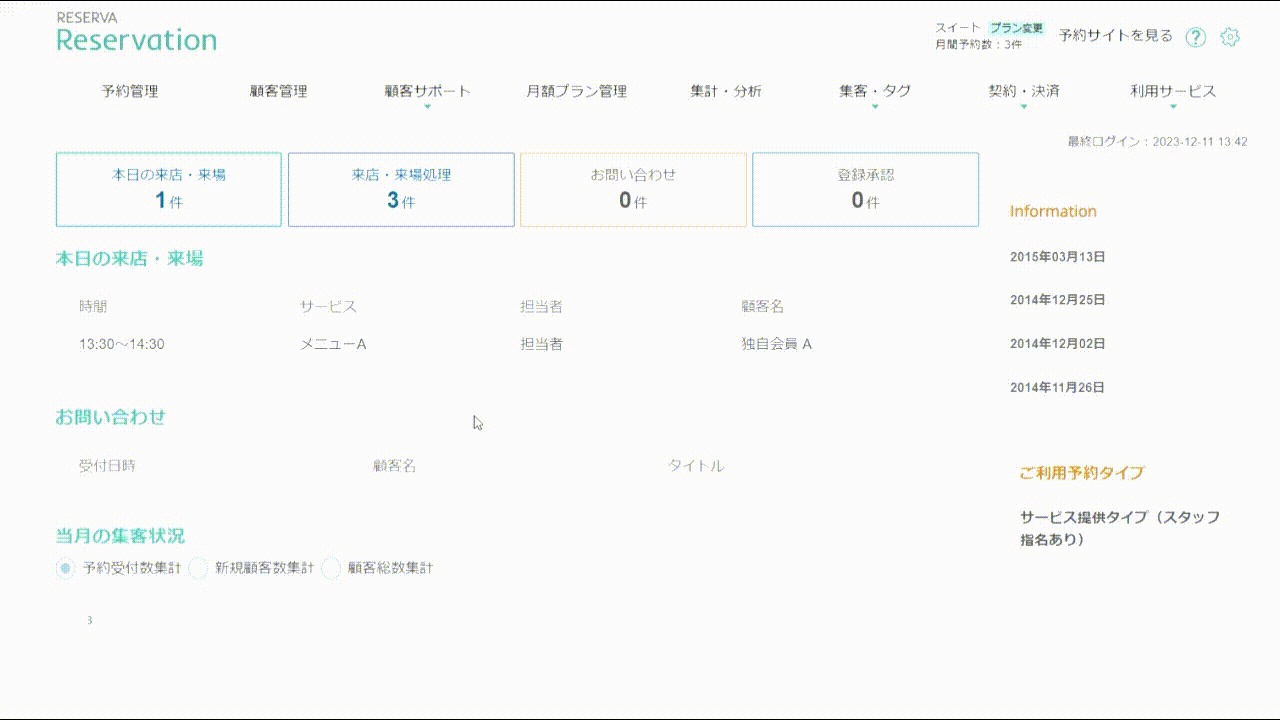Open the 来店・来場処理 summary card

coord(401,189)
